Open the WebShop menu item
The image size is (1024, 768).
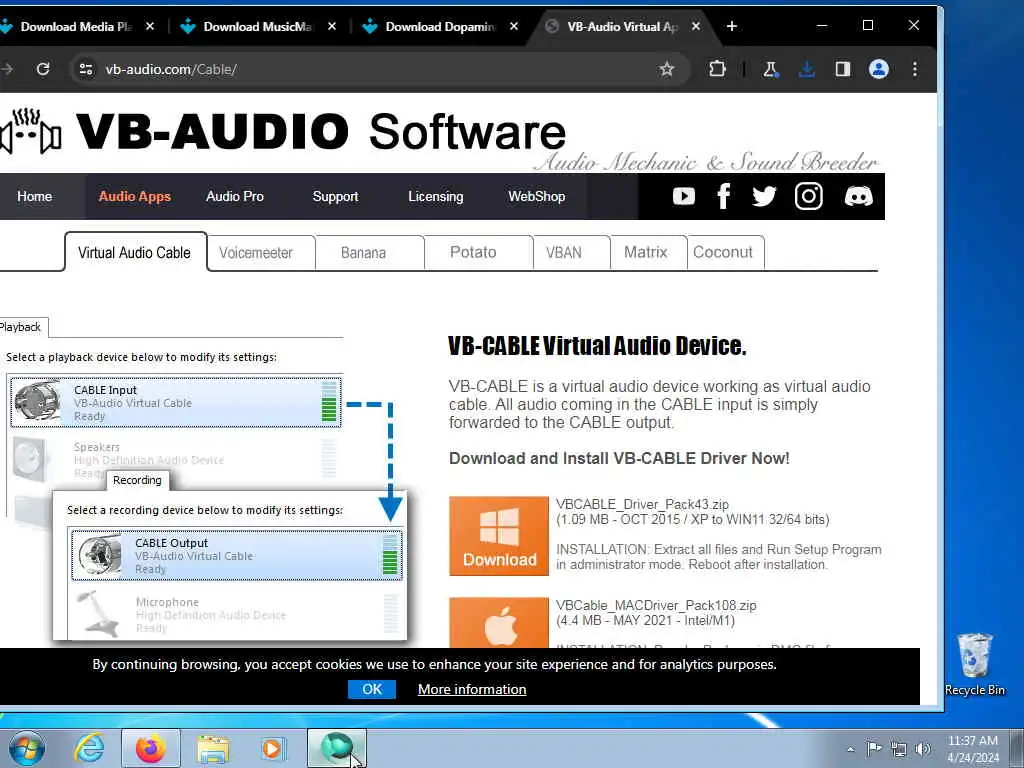click(536, 197)
